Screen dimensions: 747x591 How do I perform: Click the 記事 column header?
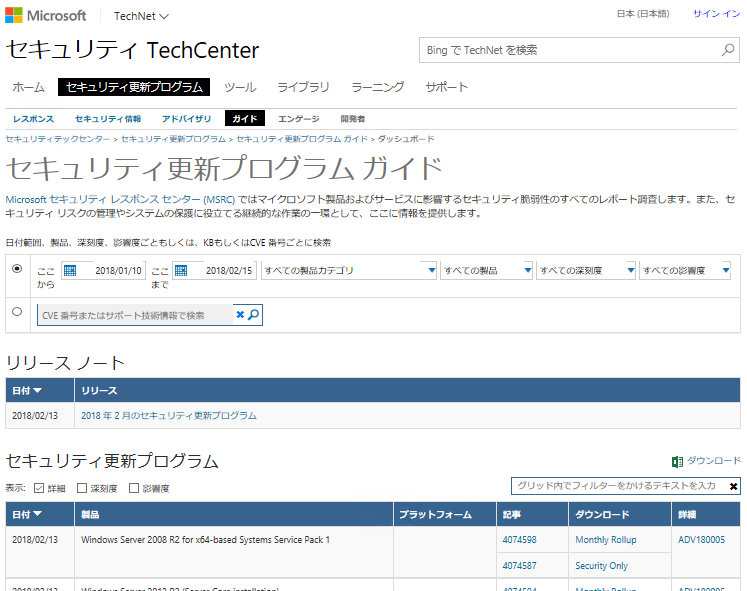point(532,514)
